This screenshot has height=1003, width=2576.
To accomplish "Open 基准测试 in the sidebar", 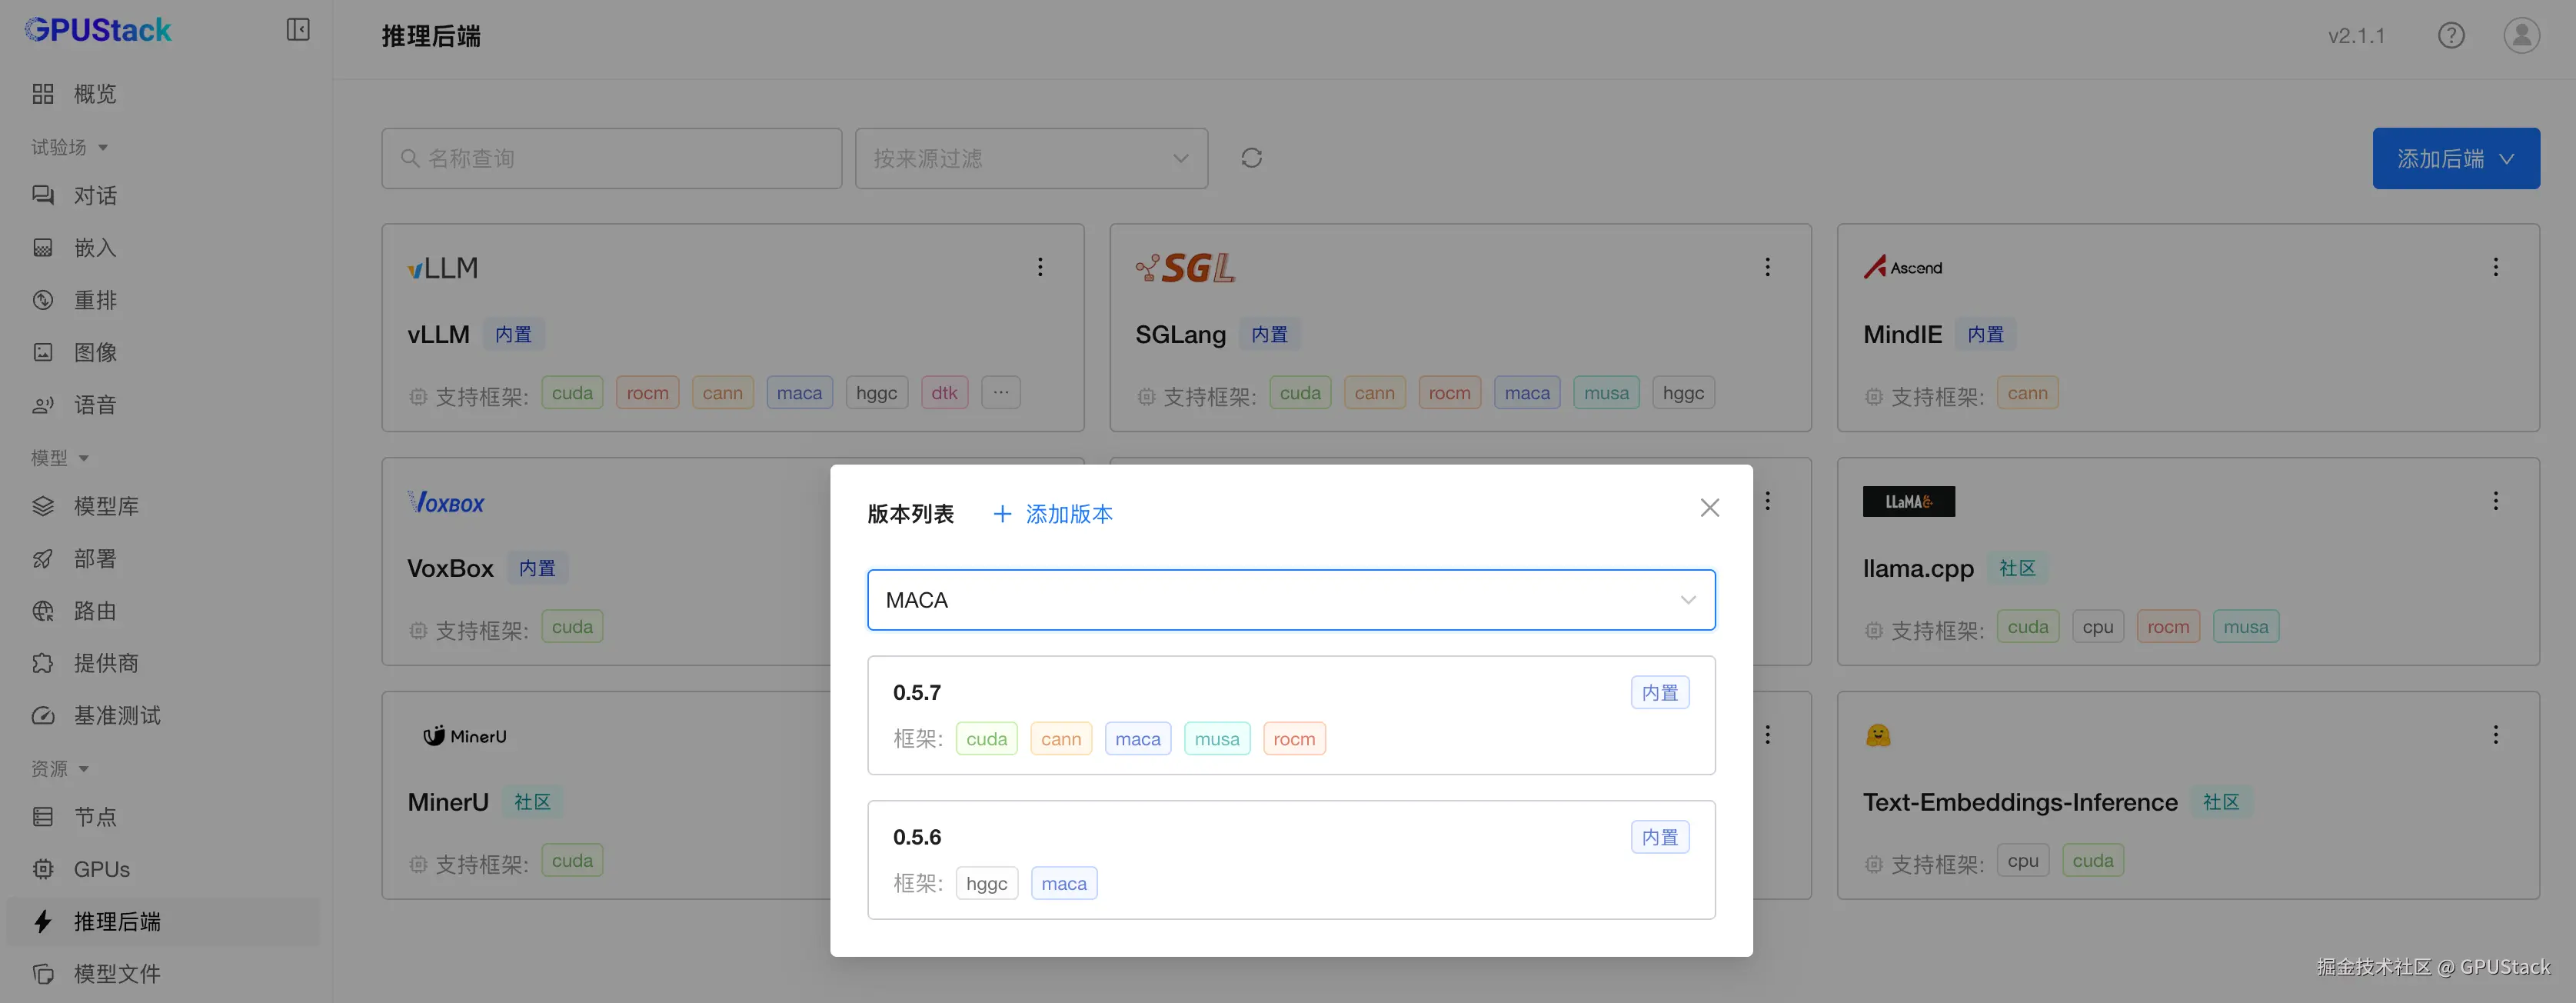I will (x=117, y=715).
